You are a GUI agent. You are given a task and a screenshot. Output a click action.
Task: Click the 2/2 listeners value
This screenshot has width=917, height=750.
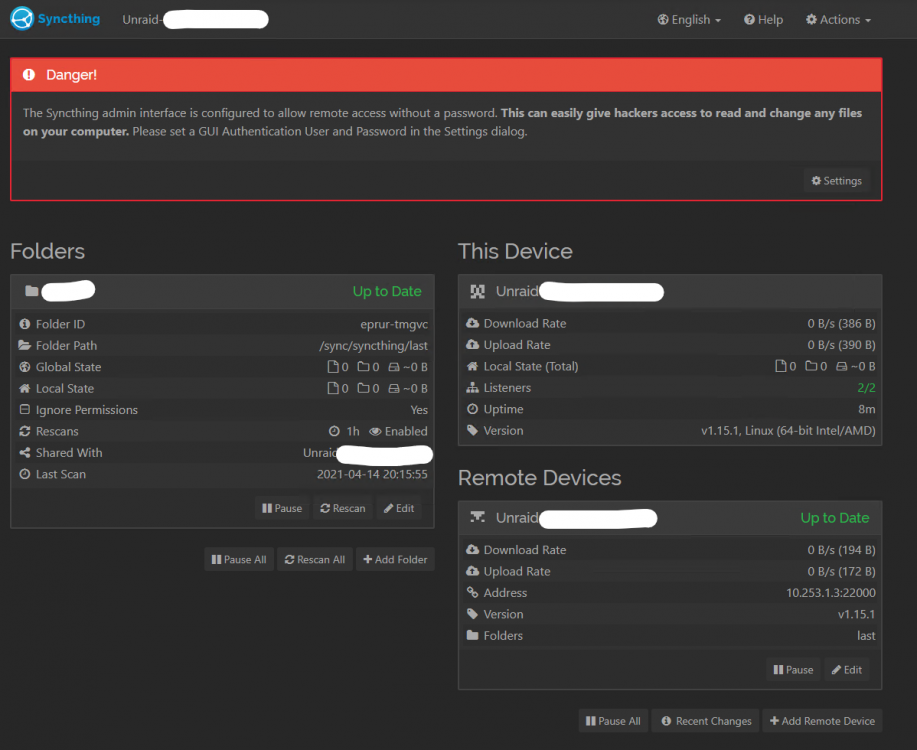click(866, 388)
